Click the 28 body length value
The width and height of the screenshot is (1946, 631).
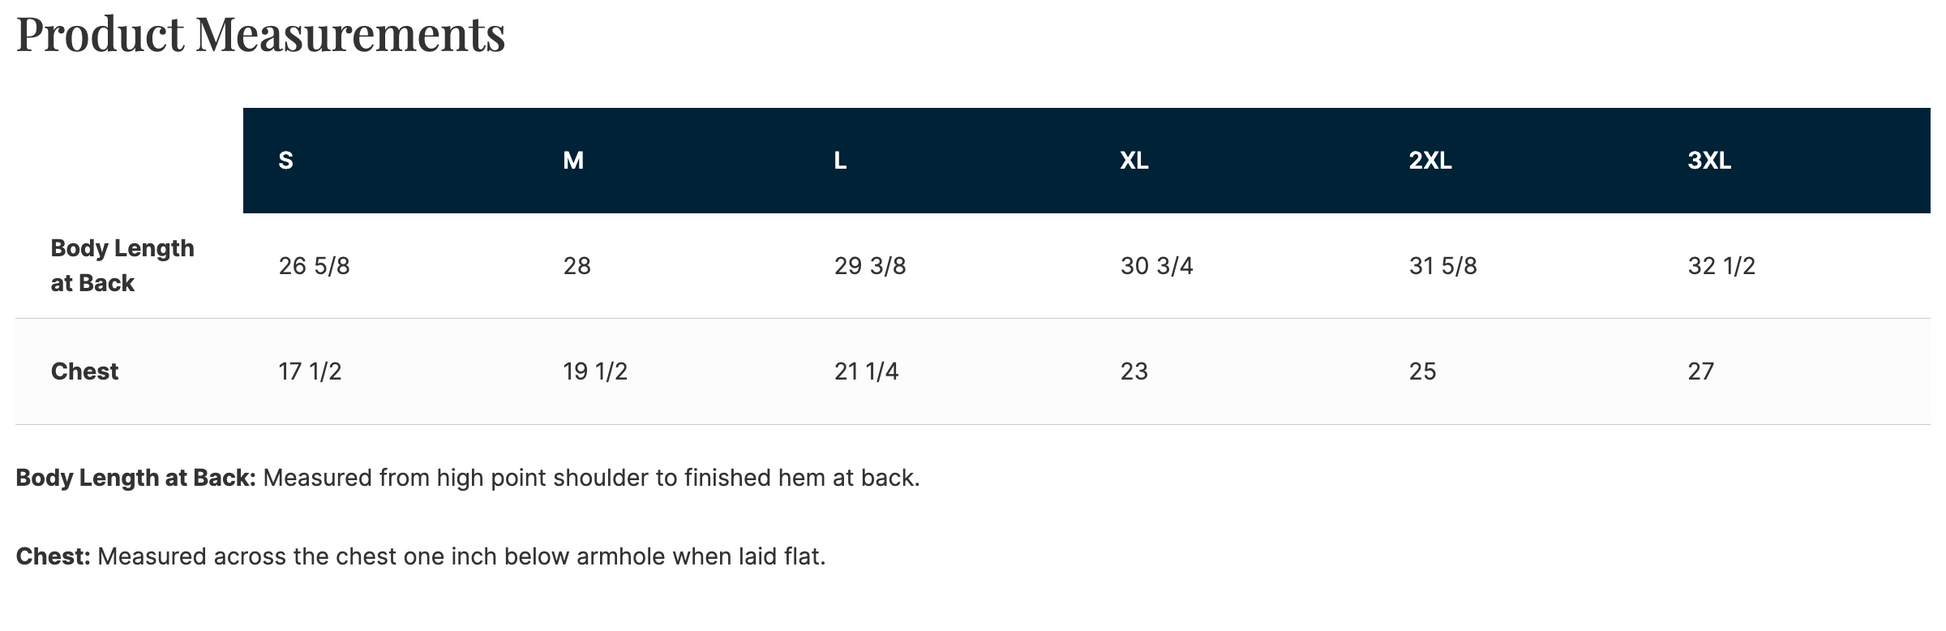point(577,266)
